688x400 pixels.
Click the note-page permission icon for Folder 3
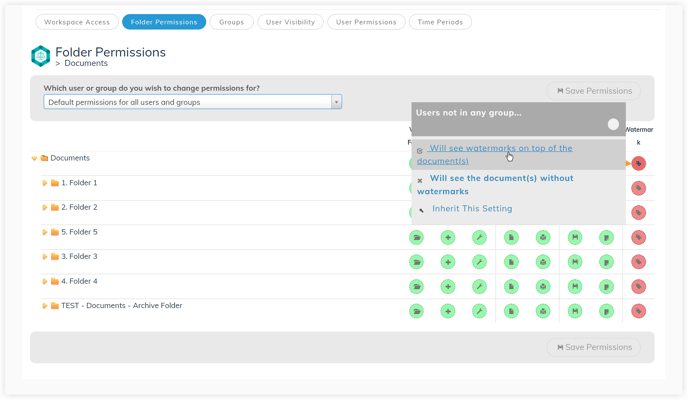click(x=606, y=262)
